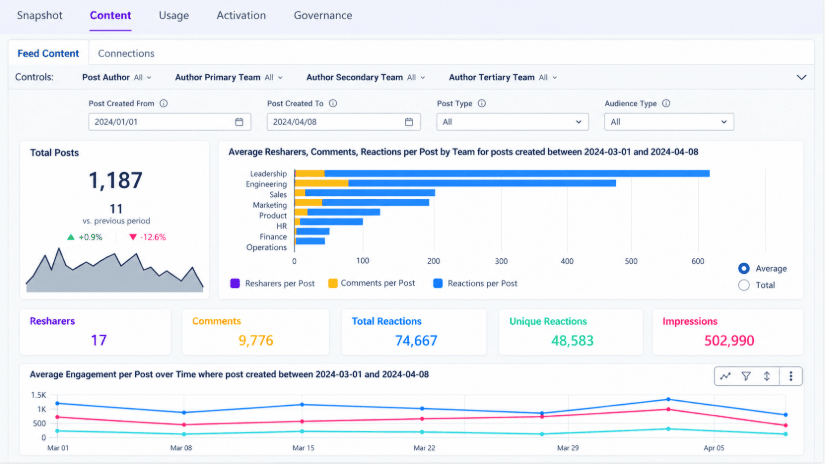The height and width of the screenshot is (464, 825).
Task: Toggle Resharers per Post legend swatch
Action: tap(235, 284)
